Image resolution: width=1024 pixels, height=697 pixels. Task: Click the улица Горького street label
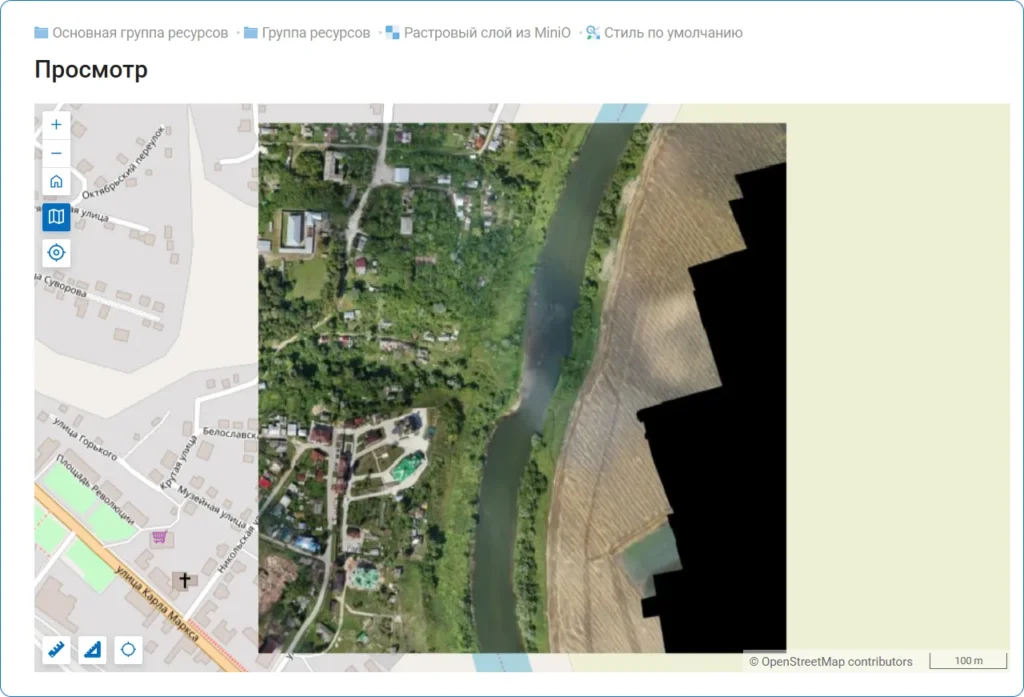click(85, 438)
